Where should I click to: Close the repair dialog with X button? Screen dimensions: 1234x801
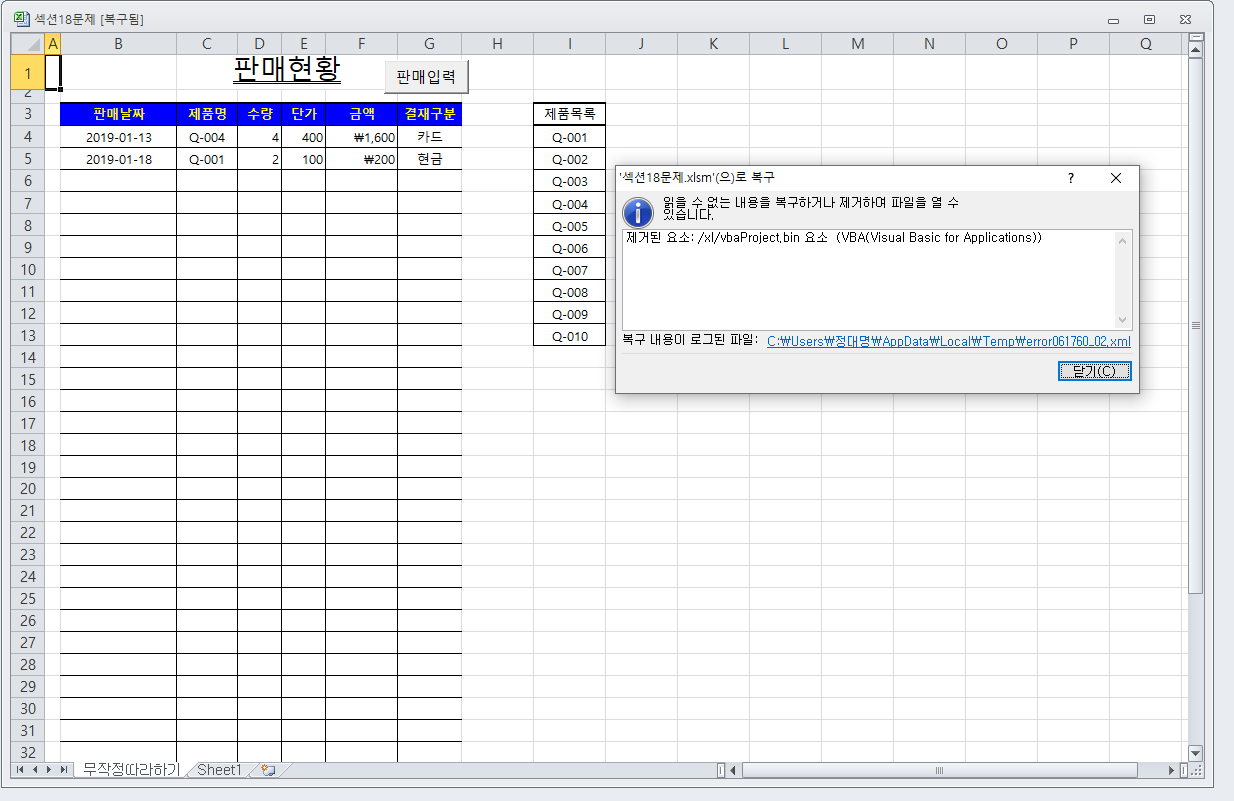[x=1116, y=178]
